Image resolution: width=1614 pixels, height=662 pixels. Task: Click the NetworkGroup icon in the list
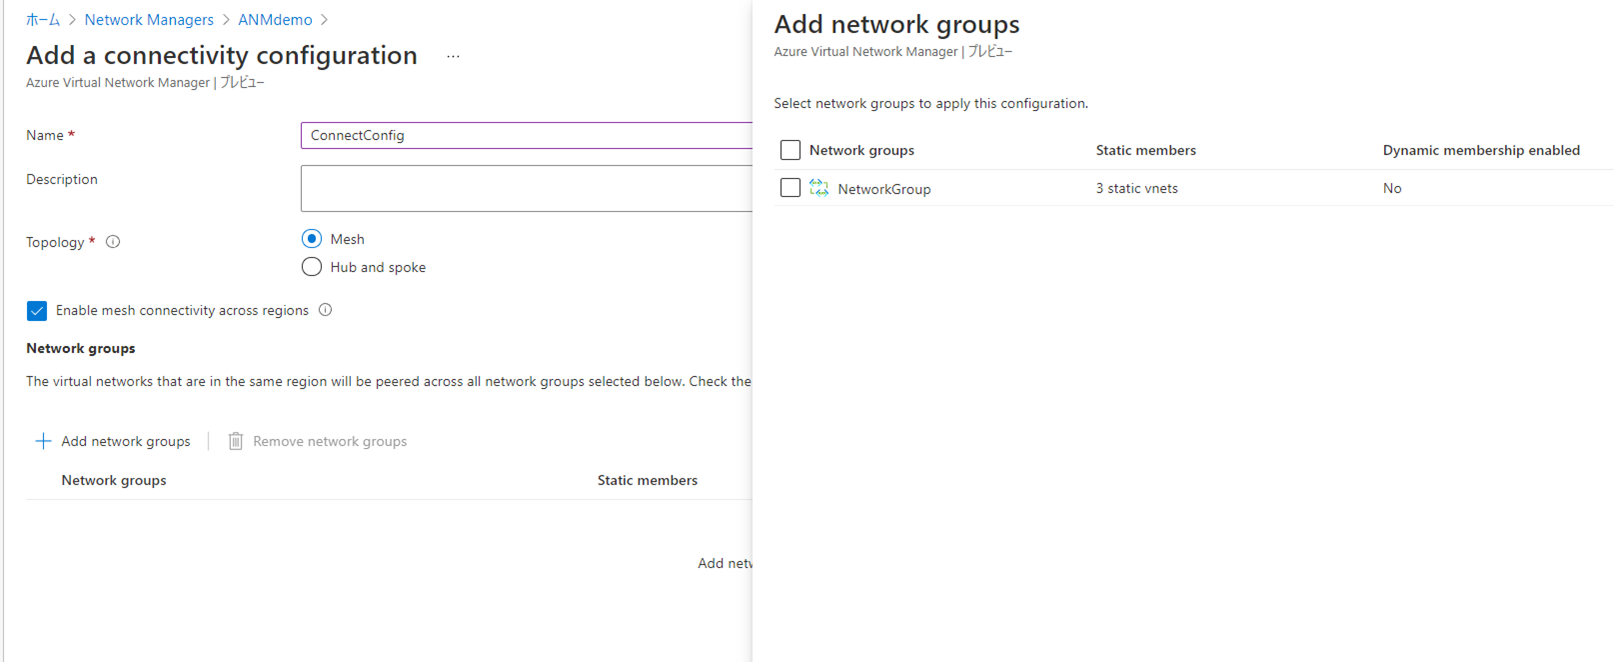(x=819, y=188)
